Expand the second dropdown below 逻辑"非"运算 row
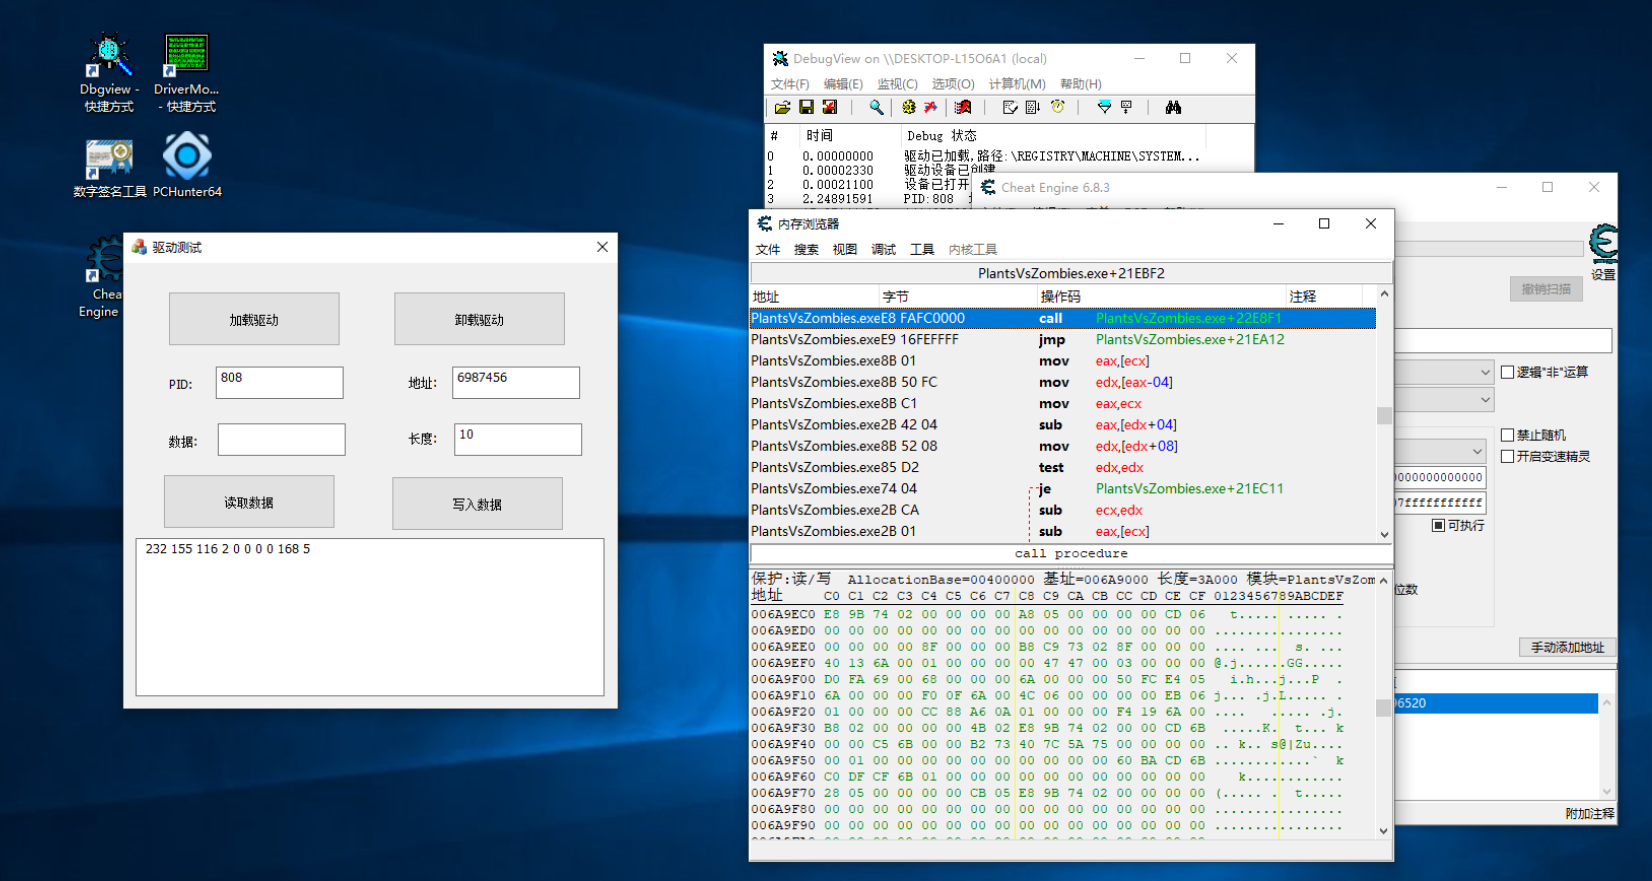 [1485, 400]
